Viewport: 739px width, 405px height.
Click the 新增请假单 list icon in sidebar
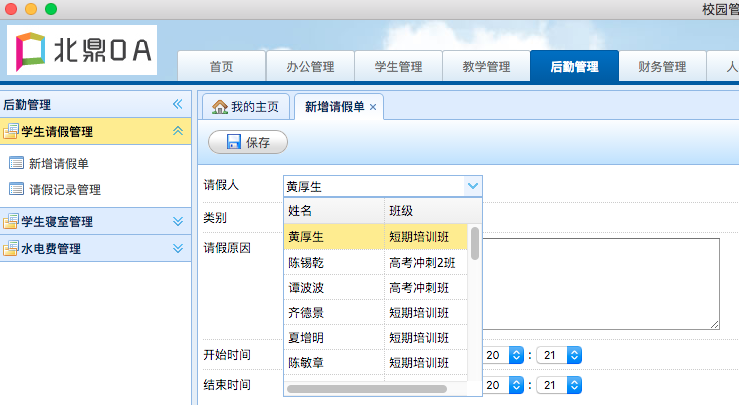click(x=16, y=164)
